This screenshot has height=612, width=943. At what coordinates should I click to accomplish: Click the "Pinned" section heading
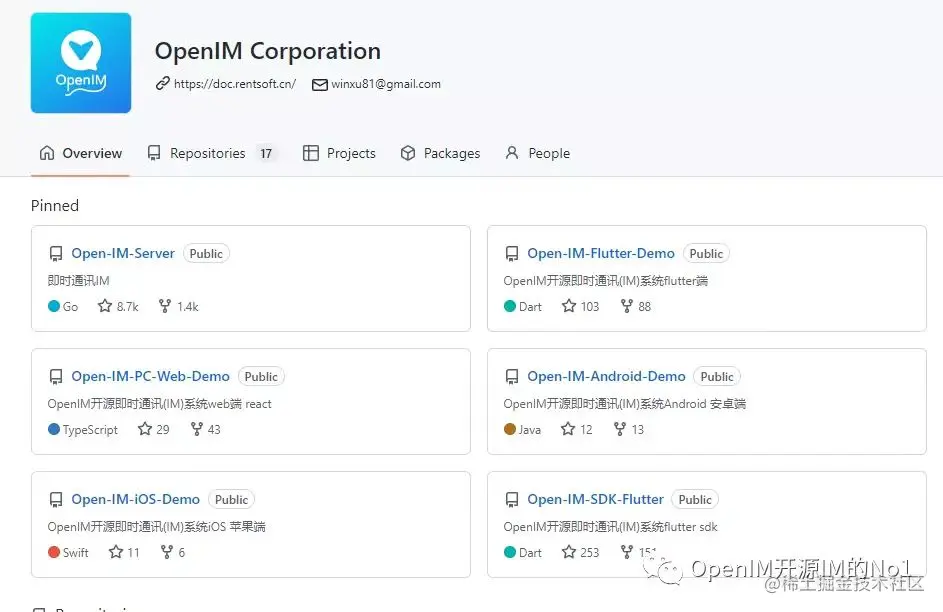55,206
